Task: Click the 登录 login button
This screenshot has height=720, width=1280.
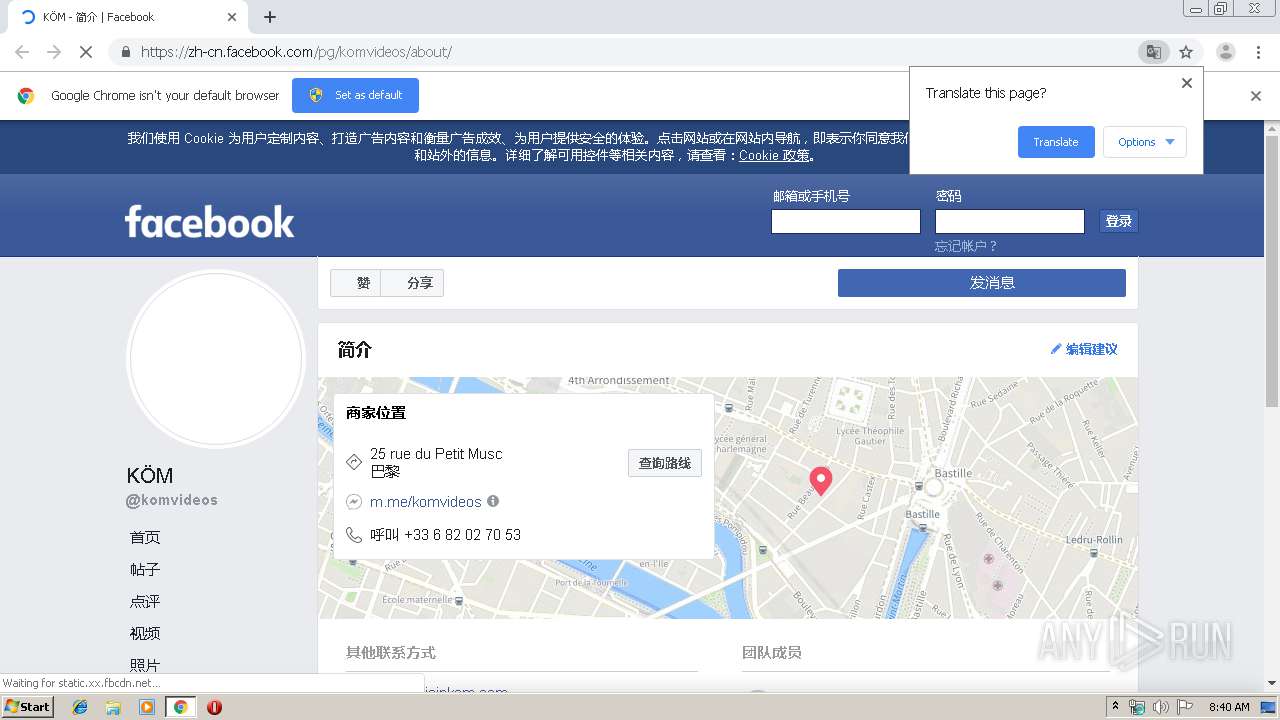Action: (1119, 221)
